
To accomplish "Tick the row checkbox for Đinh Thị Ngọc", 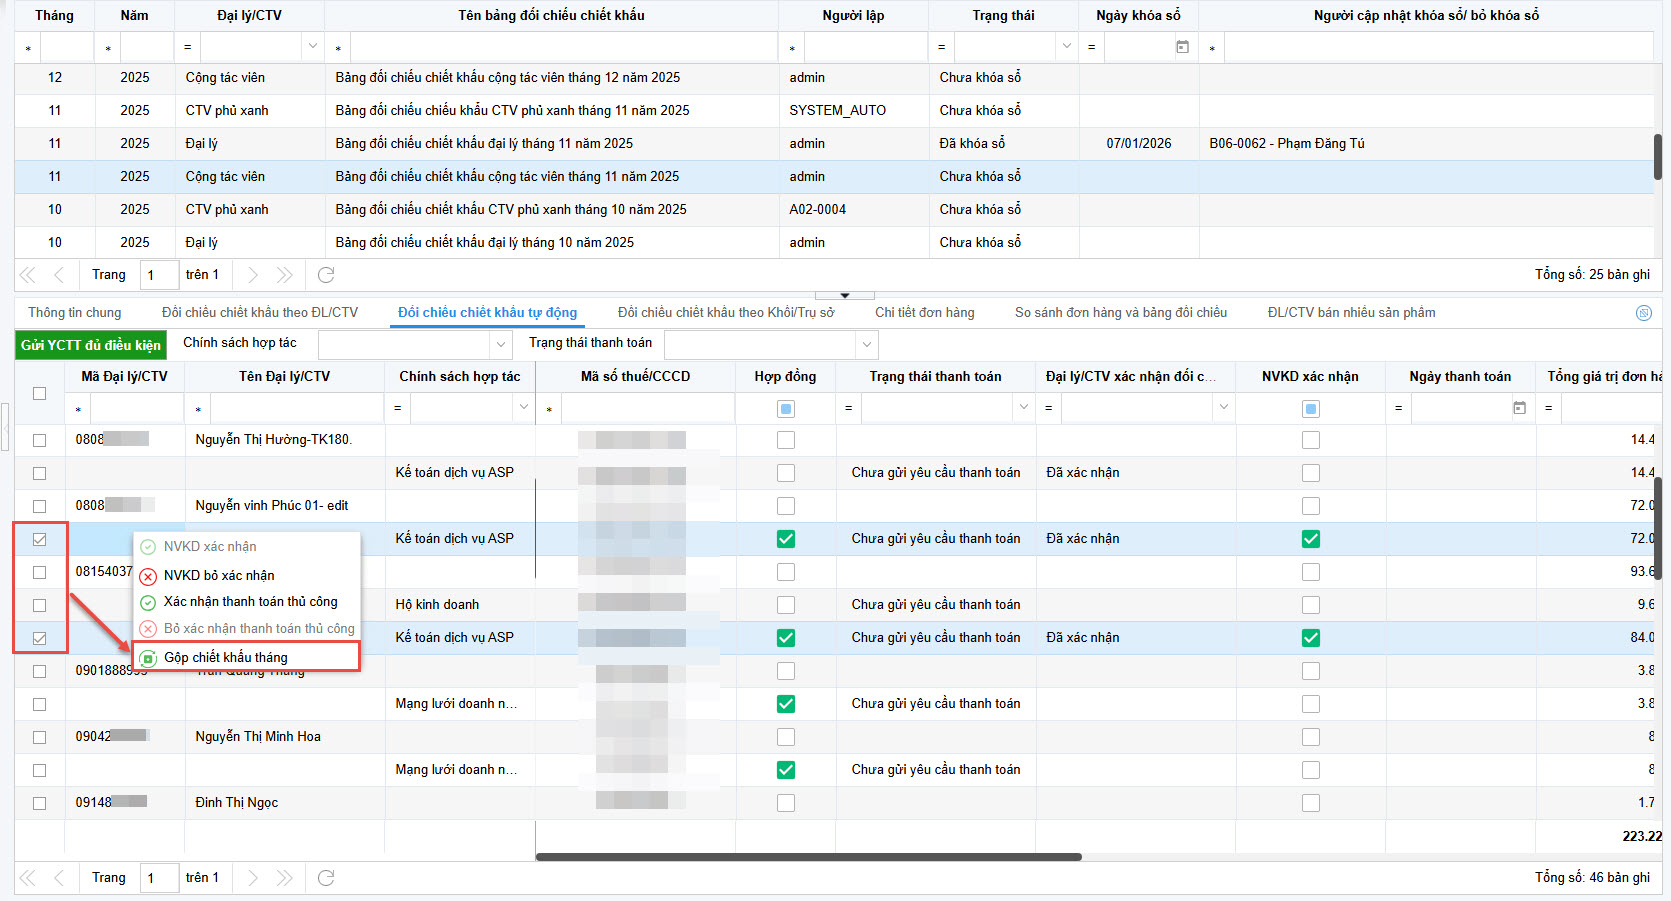I will point(40,803).
